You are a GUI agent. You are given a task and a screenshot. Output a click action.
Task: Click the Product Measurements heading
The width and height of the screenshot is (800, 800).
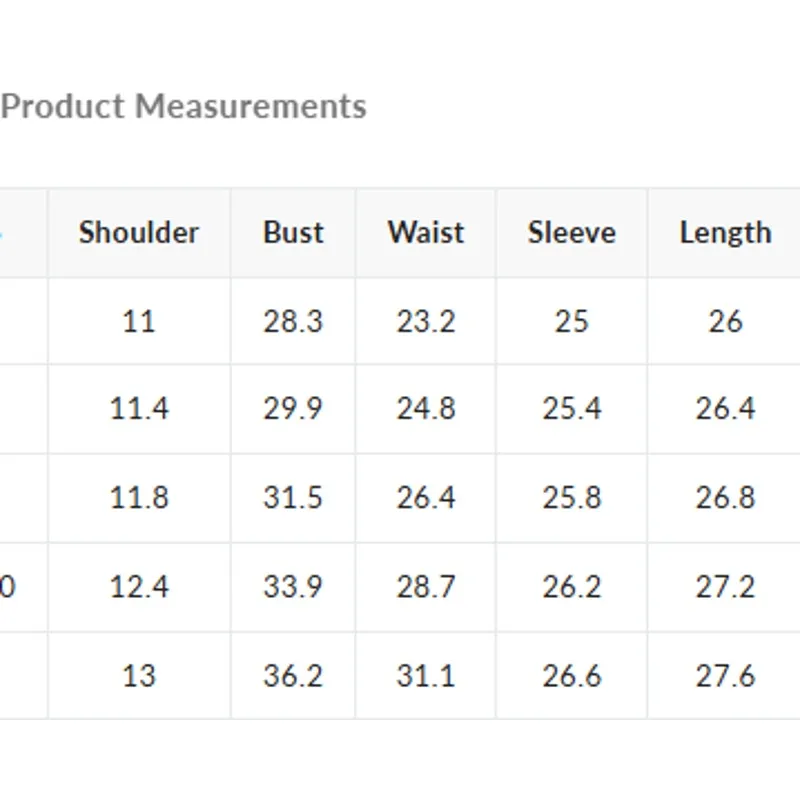click(x=184, y=106)
